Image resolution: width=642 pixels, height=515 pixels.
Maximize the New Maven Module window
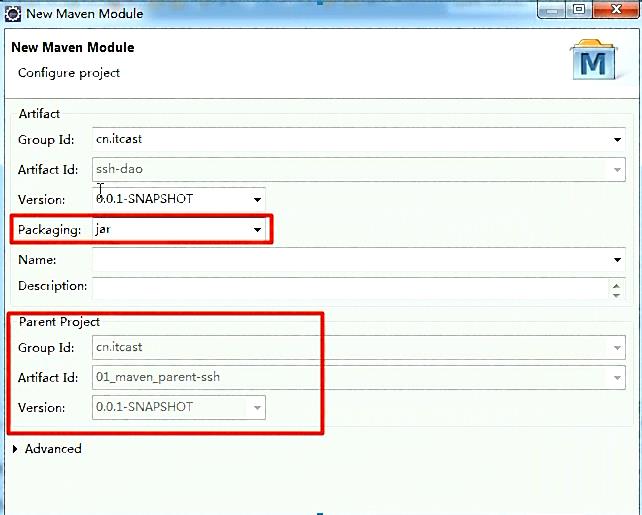(x=579, y=9)
